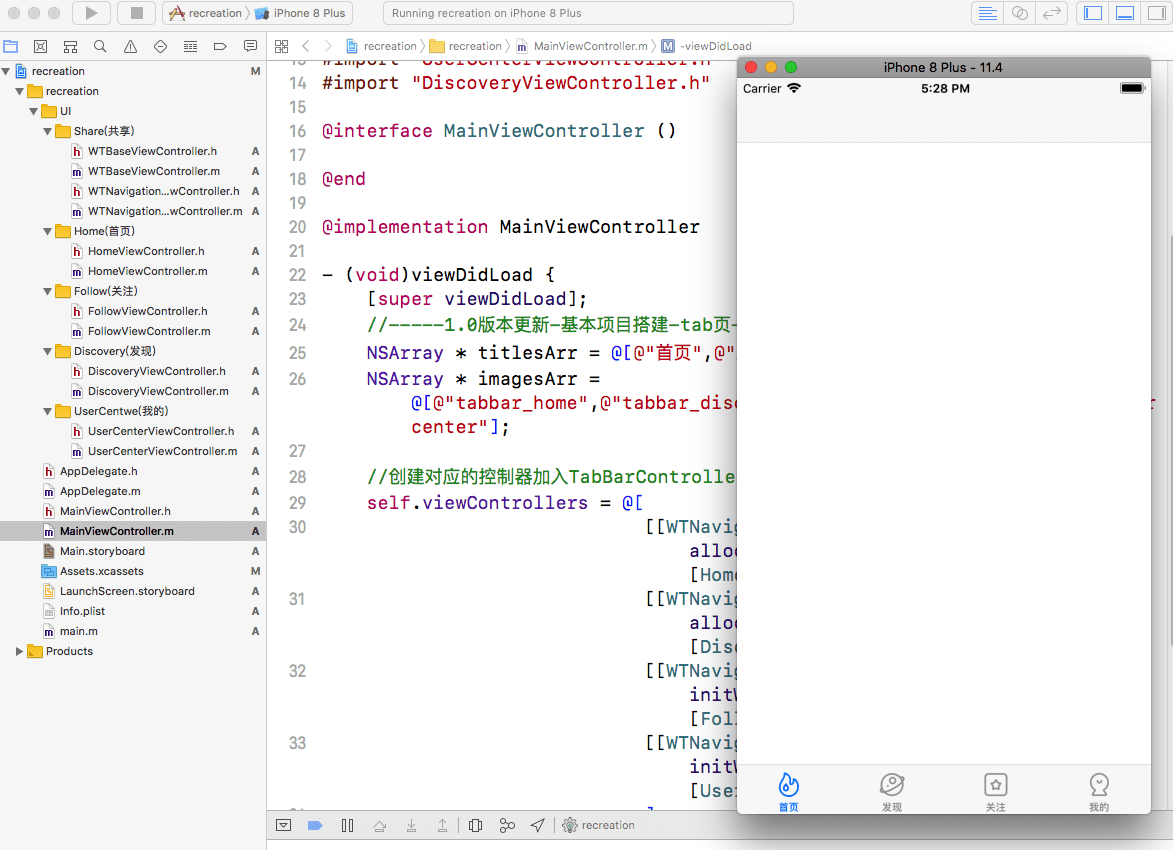The image size is (1173, 850).
Task: Select the 我的 tab in simulator
Action: [x=1099, y=790]
